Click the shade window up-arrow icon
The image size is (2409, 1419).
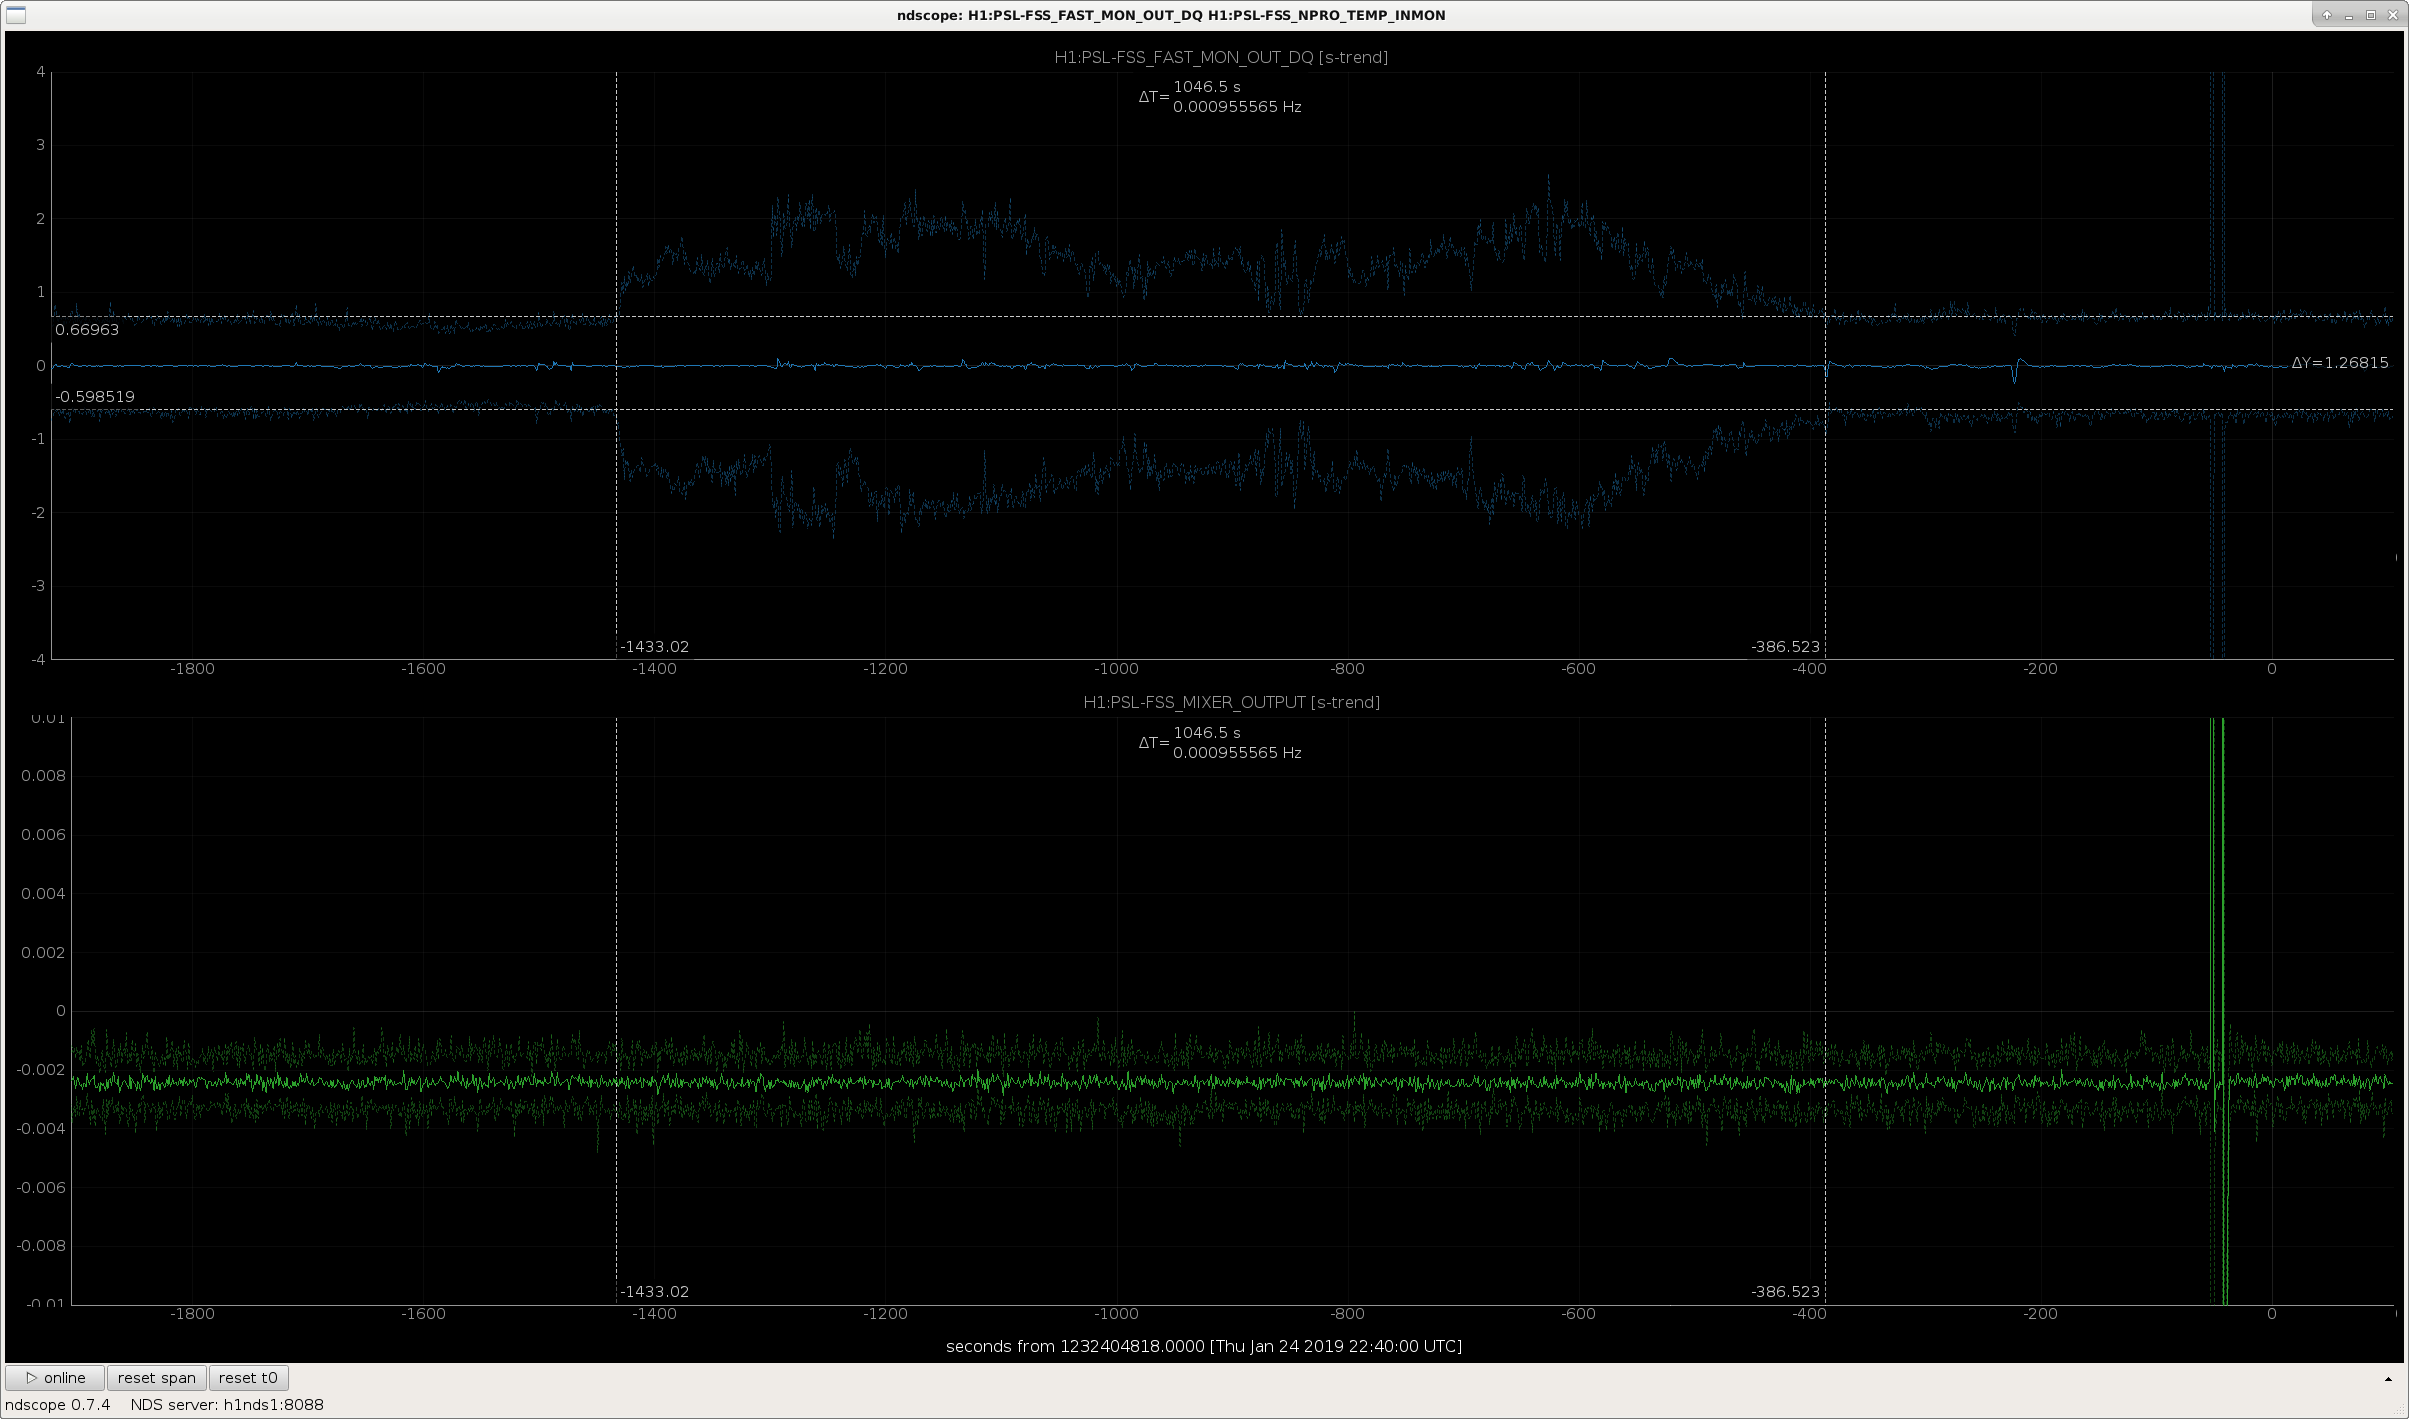point(2326,15)
